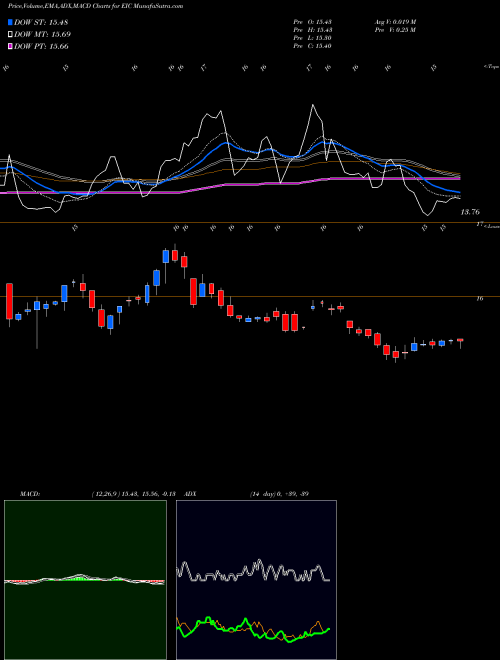
Task: Click the tallest blue candlestick near the peak
Action: pos(157,278)
